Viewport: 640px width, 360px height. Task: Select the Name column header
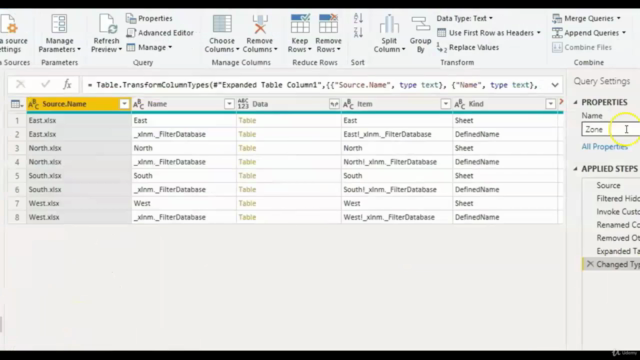click(183, 104)
